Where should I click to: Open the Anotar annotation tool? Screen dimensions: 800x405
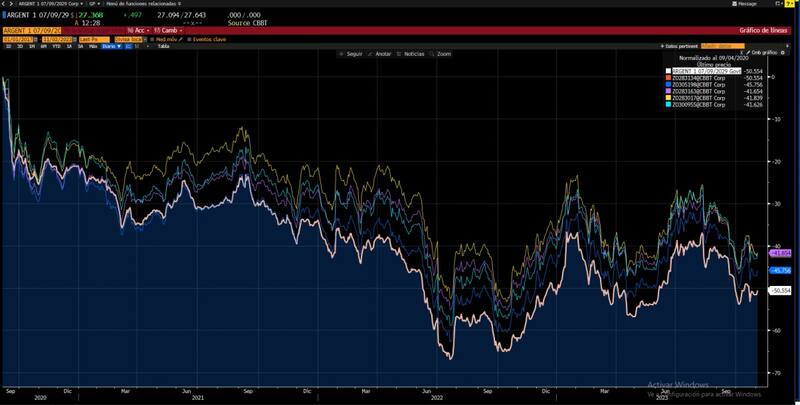381,53
